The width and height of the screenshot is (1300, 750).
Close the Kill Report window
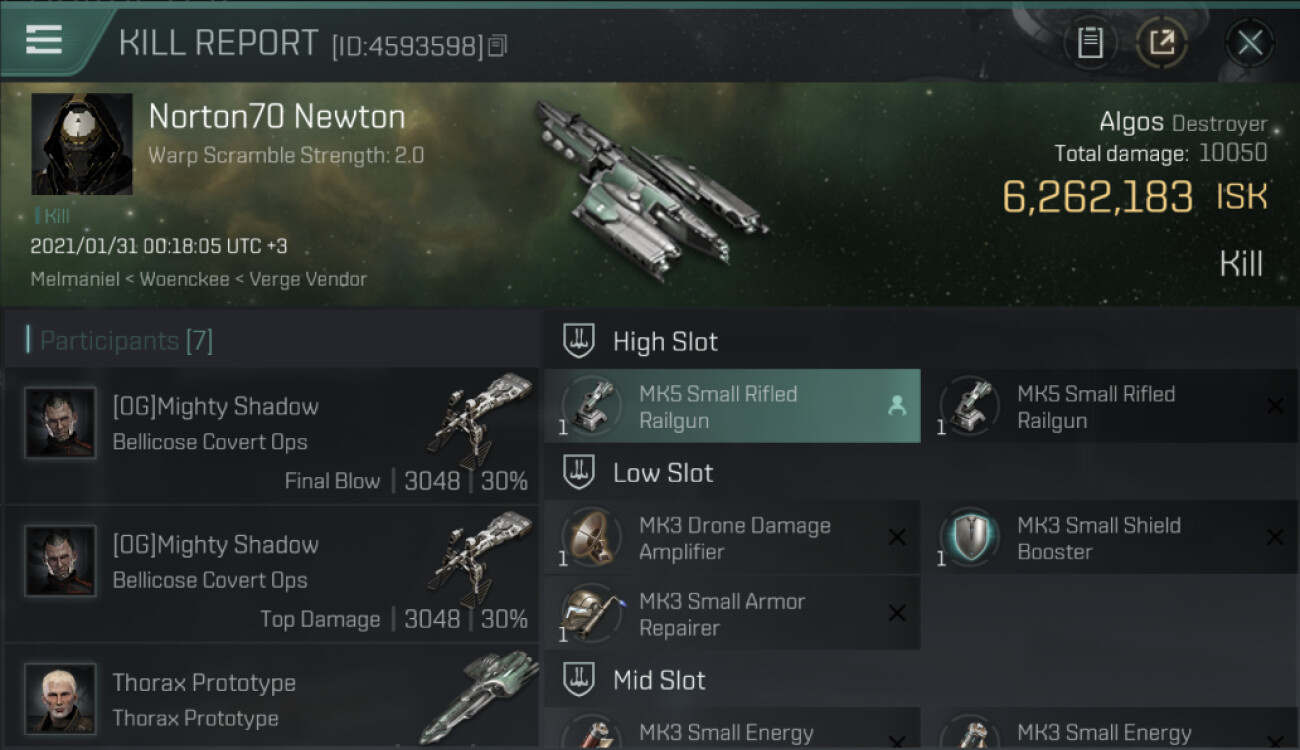tap(1250, 42)
